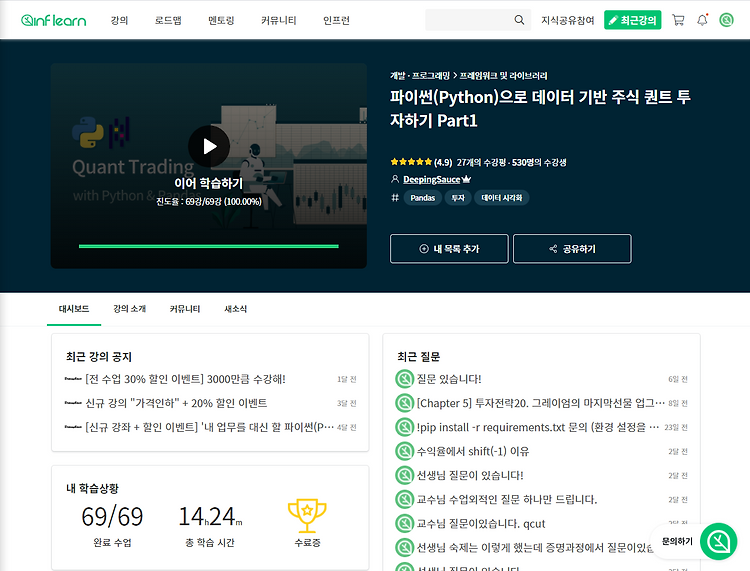Click the 문의하기 label

pos(677,541)
